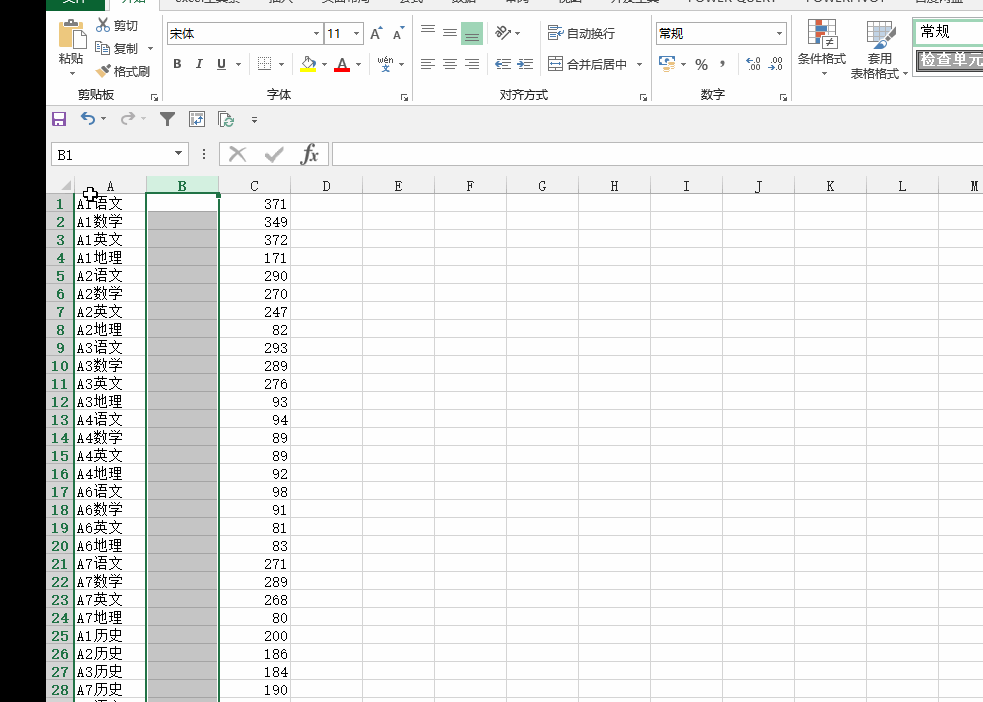Open the font size dropdown showing 11
Viewport: 983px width, 702px height.
coord(357,33)
